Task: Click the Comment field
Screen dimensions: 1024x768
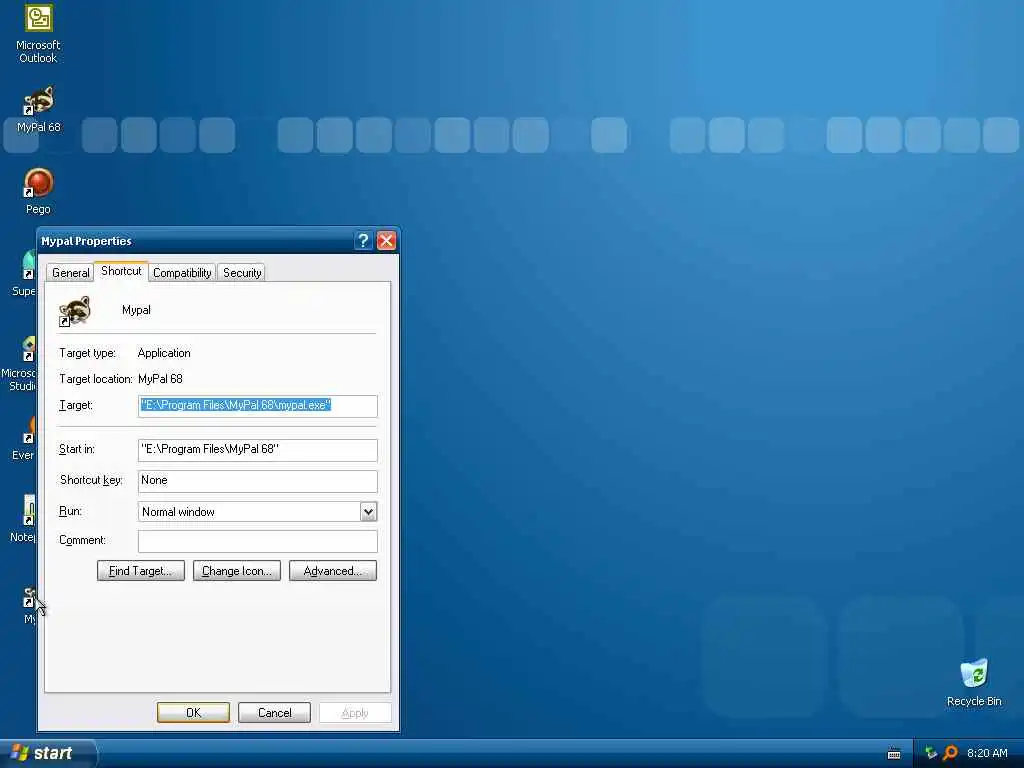Action: click(x=257, y=541)
